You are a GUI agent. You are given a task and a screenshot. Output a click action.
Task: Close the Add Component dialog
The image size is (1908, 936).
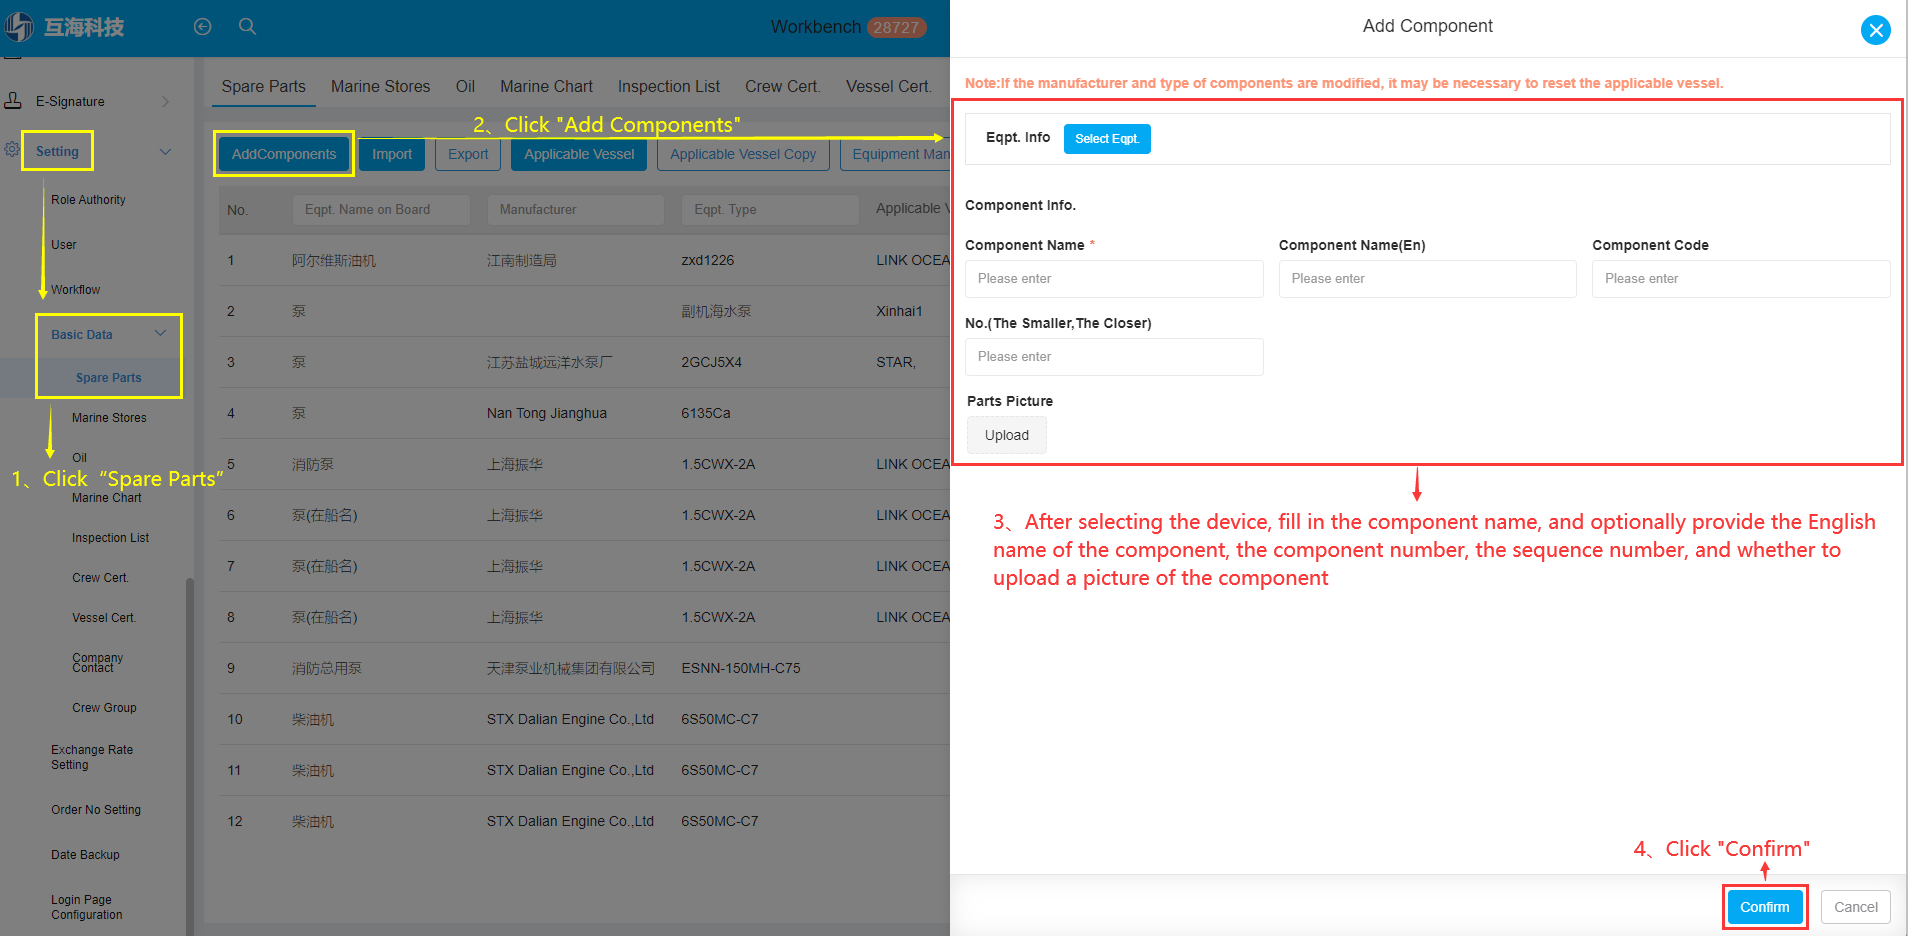tap(1875, 30)
